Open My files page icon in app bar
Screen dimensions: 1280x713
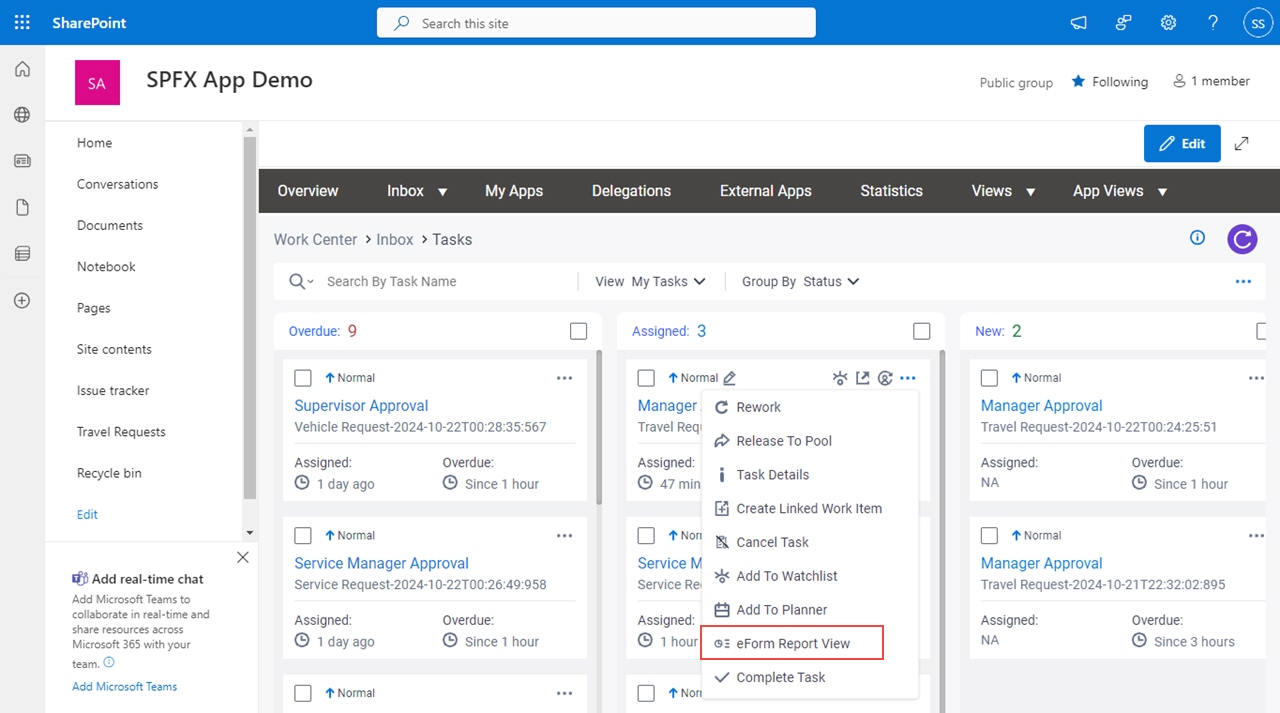(x=22, y=207)
